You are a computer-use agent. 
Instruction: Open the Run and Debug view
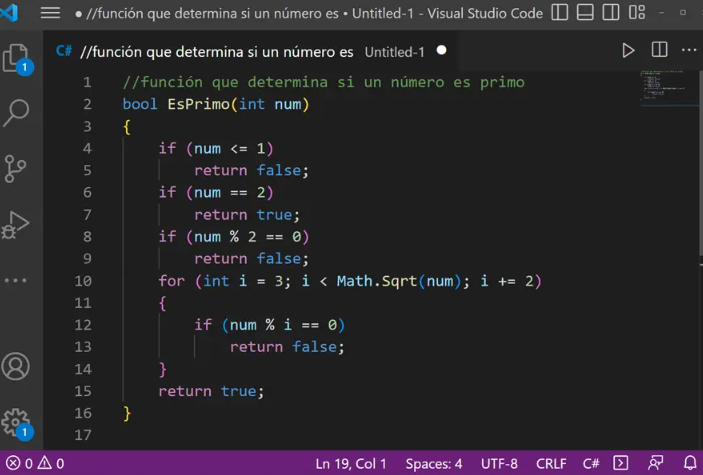pyautogui.click(x=16, y=225)
